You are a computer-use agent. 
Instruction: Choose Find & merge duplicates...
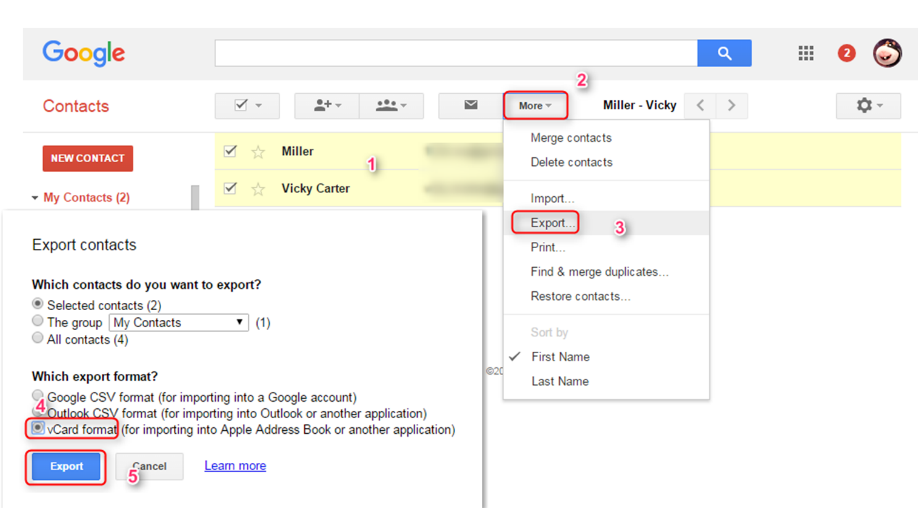[606, 272]
